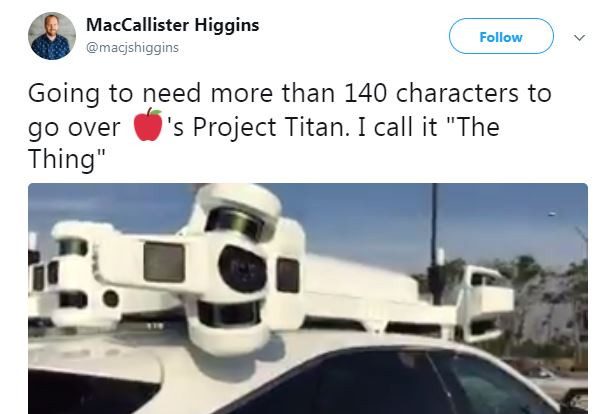Click the round camera lens on sensor rig

click(243, 269)
